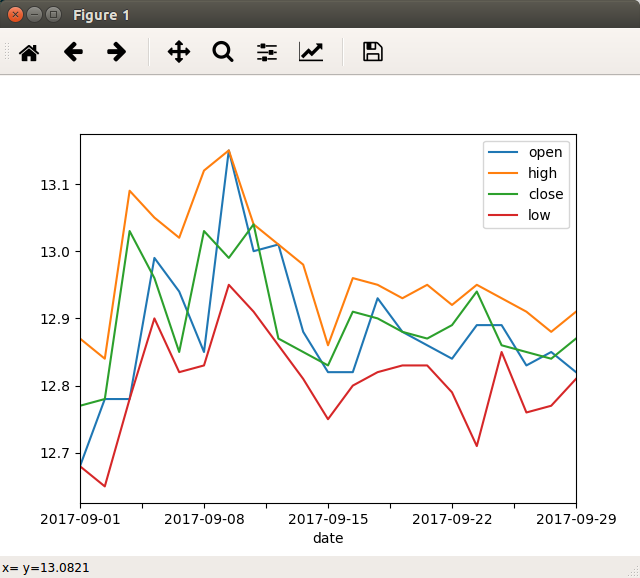This screenshot has width=640, height=578.
Task: Minimize the Figure 1 window
Action: click(x=34, y=15)
